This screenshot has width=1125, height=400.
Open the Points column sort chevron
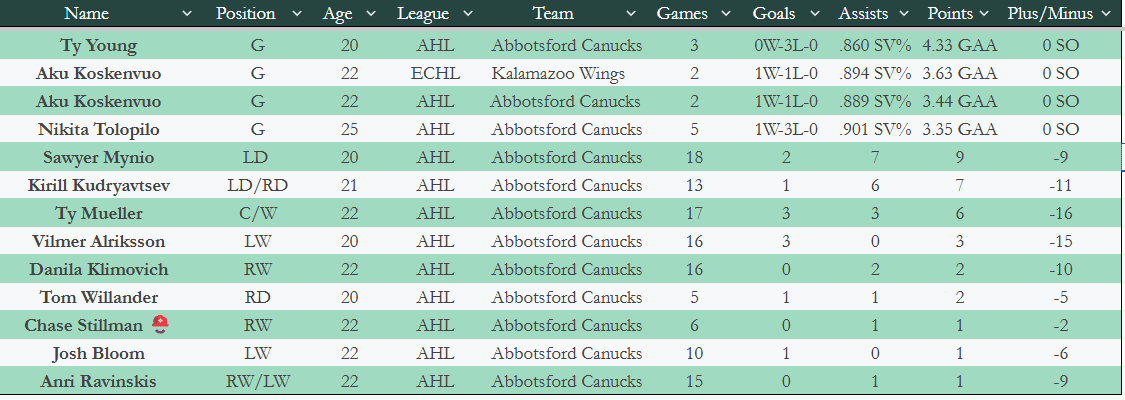(x=985, y=14)
